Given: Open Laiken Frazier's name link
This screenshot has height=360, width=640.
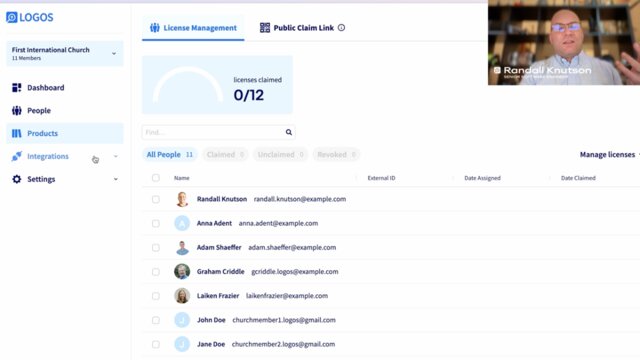Looking at the screenshot, I should point(218,296).
